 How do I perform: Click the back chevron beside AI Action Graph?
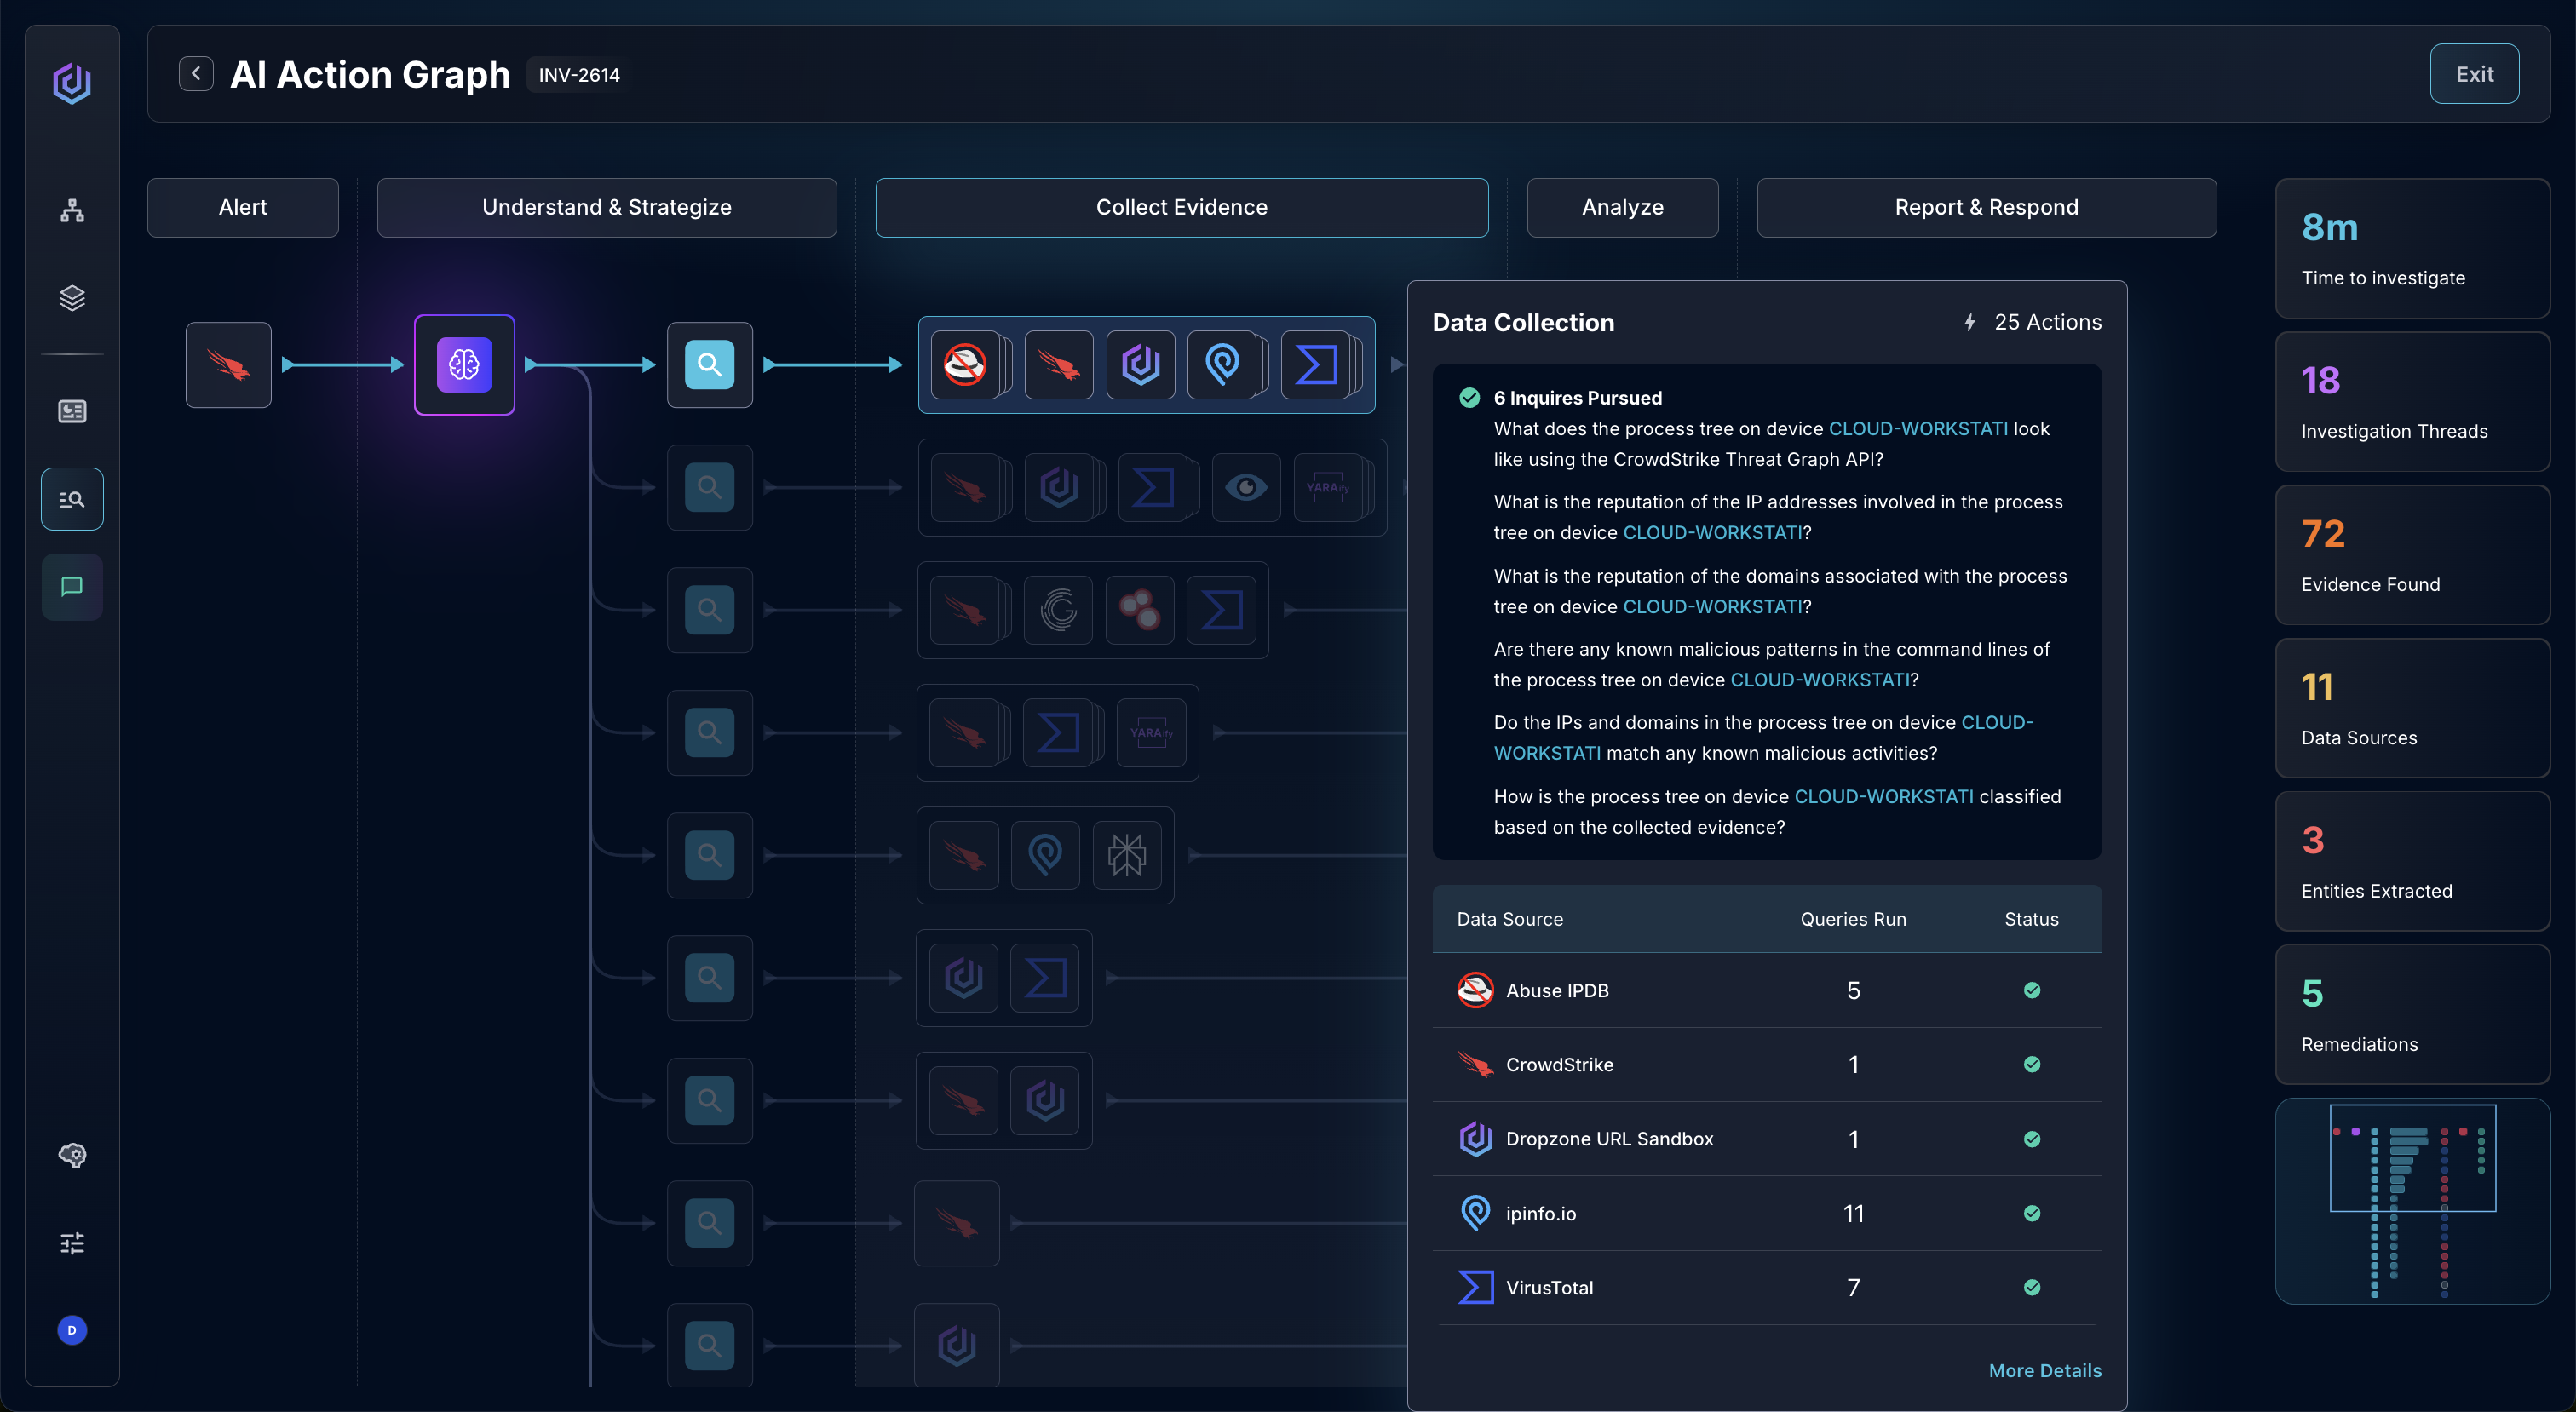(x=196, y=74)
